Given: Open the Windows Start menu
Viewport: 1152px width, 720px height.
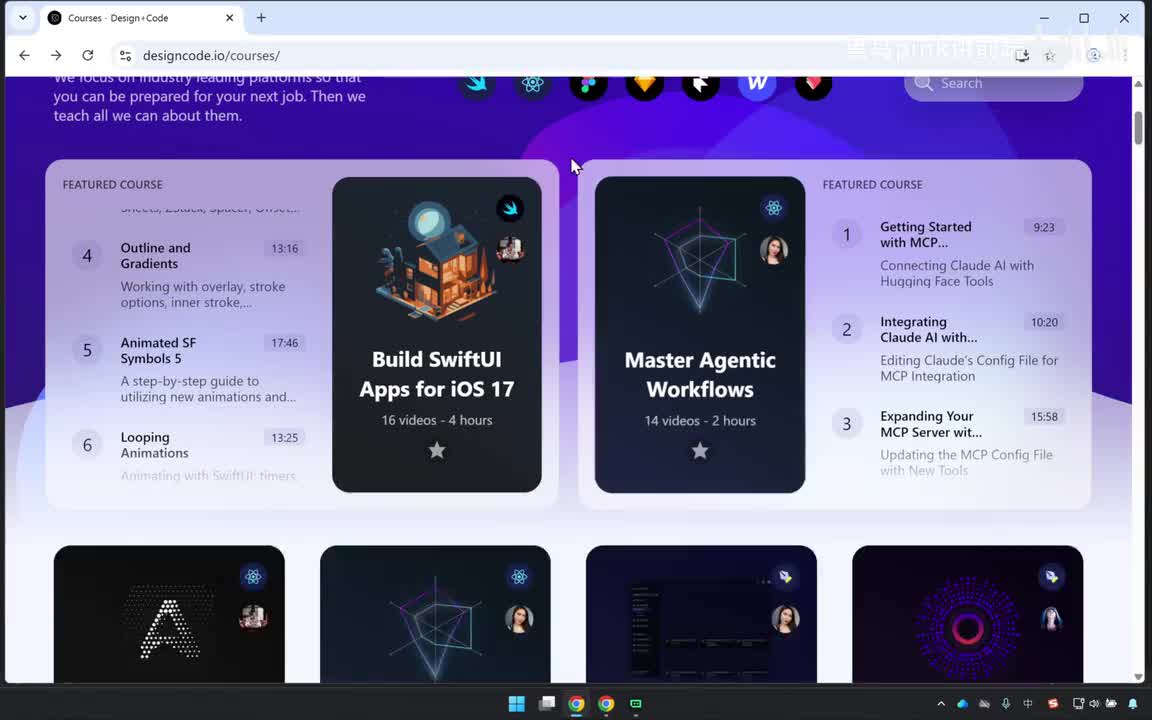Looking at the screenshot, I should [516, 704].
